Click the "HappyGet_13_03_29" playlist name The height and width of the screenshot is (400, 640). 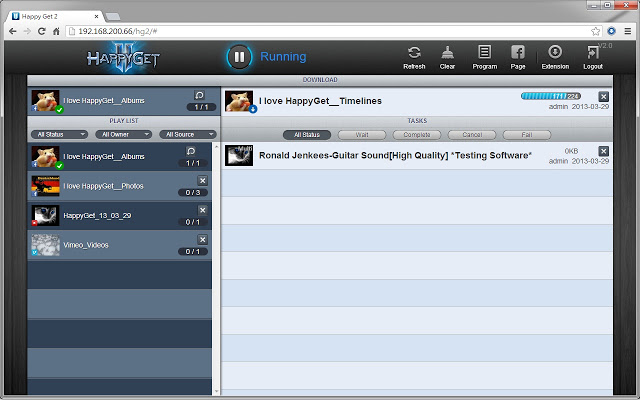[x=97, y=216]
